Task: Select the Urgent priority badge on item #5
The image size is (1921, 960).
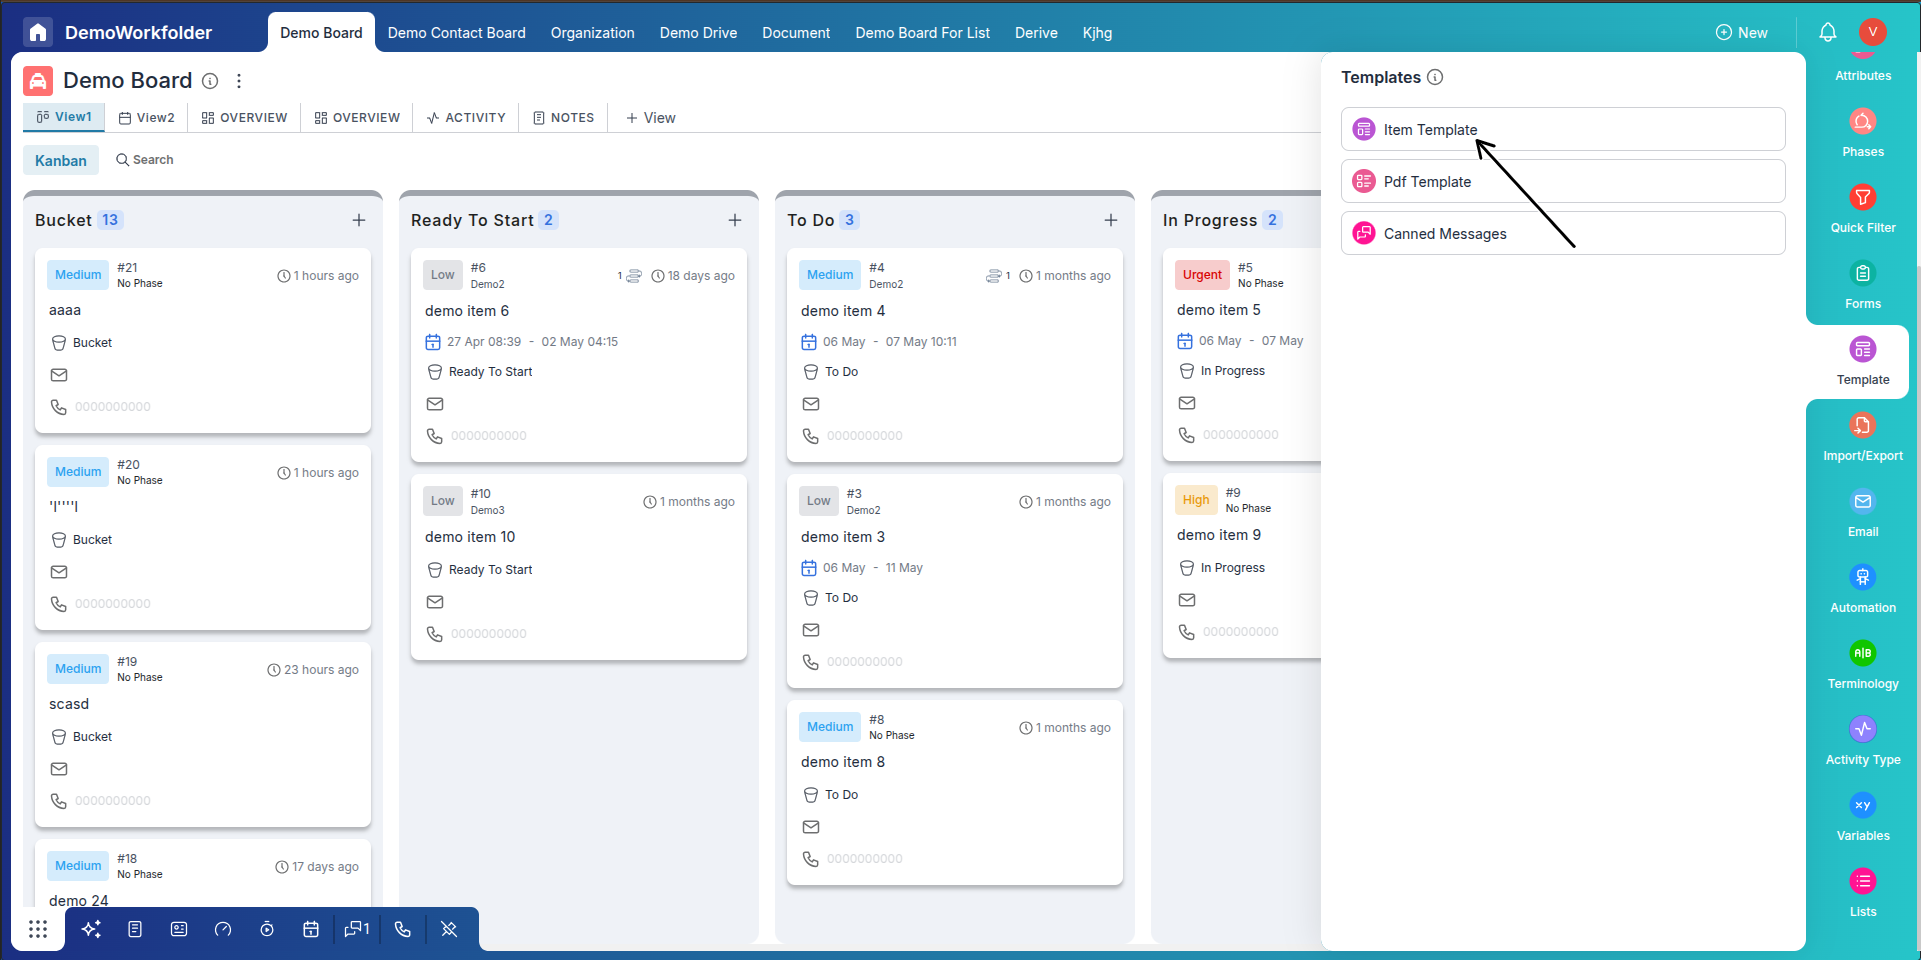Action: coord(1202,275)
